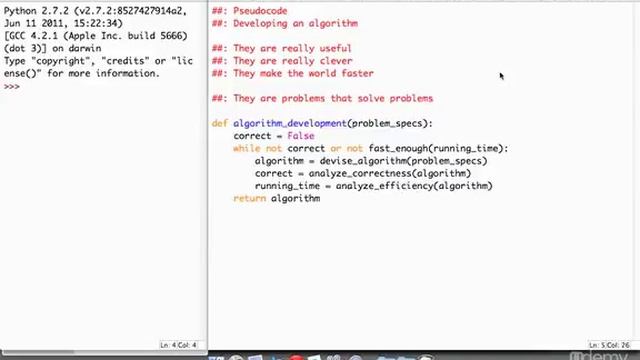This screenshot has height=360, width=640.
Task: Click the >>> prompt in the Python shell
Action: [12, 87]
